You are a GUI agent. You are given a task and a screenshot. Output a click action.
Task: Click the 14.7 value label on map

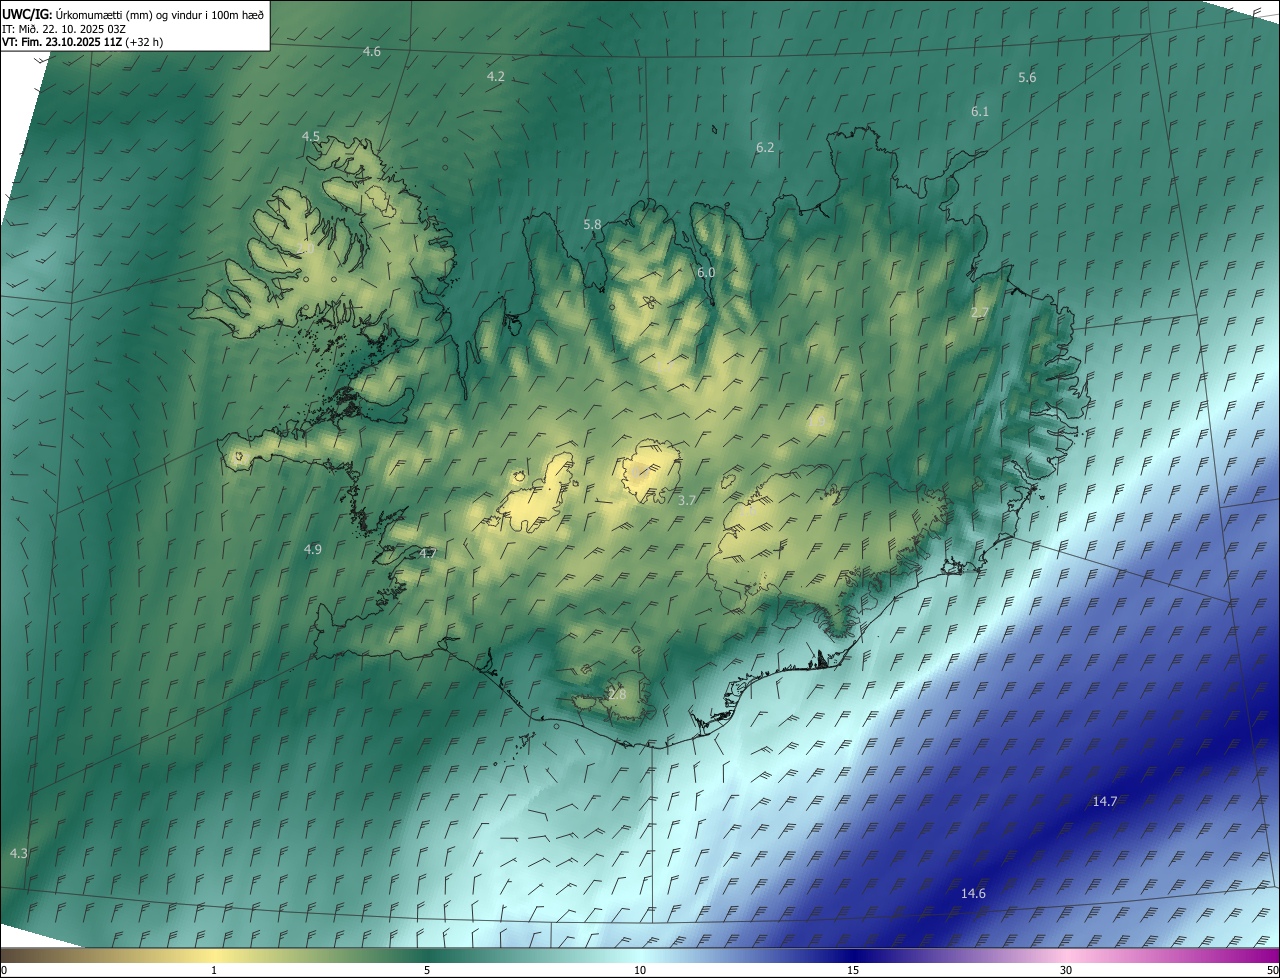(1105, 802)
